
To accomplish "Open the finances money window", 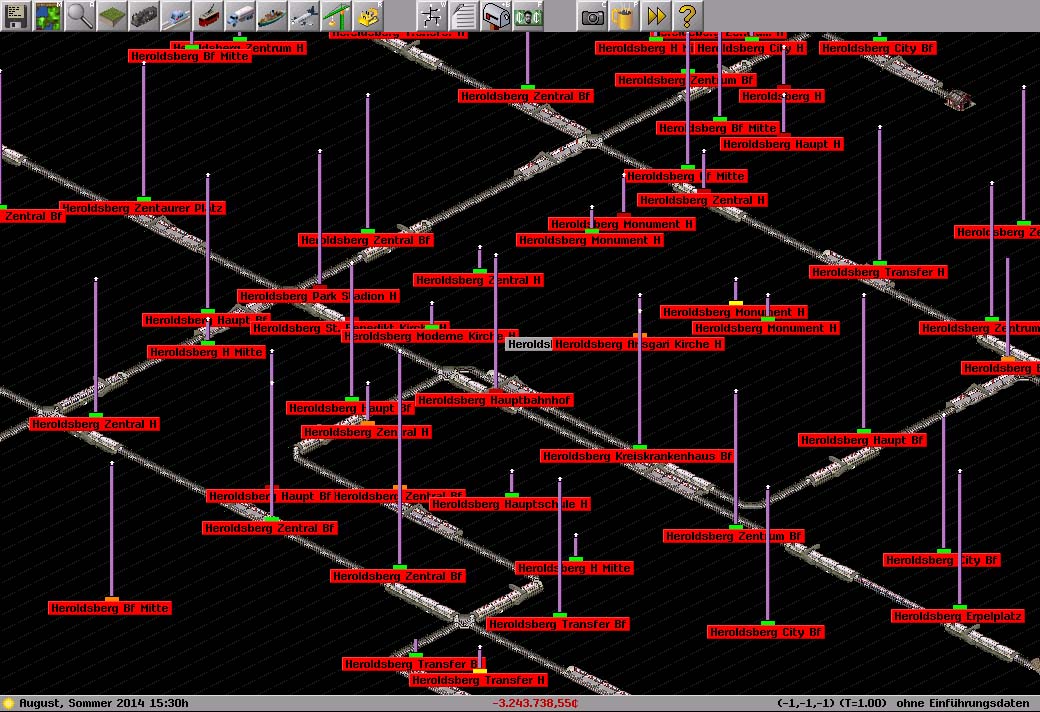I will point(528,16).
